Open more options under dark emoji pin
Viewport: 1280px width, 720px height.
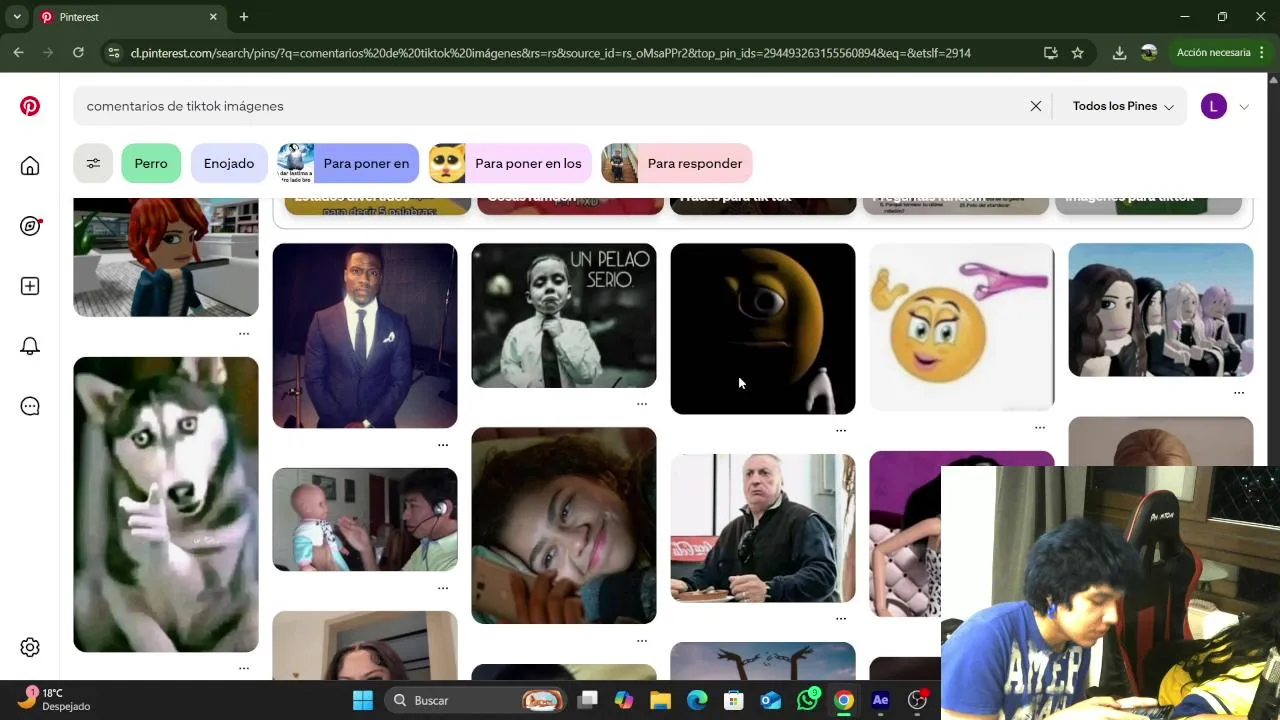tap(841, 430)
